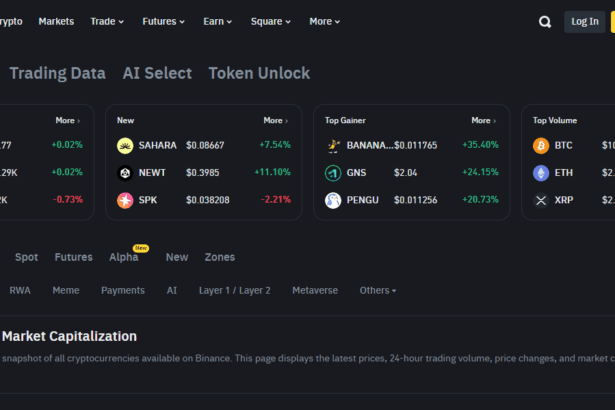615x410 pixels.
Task: Filter by RWA category
Action: point(20,290)
